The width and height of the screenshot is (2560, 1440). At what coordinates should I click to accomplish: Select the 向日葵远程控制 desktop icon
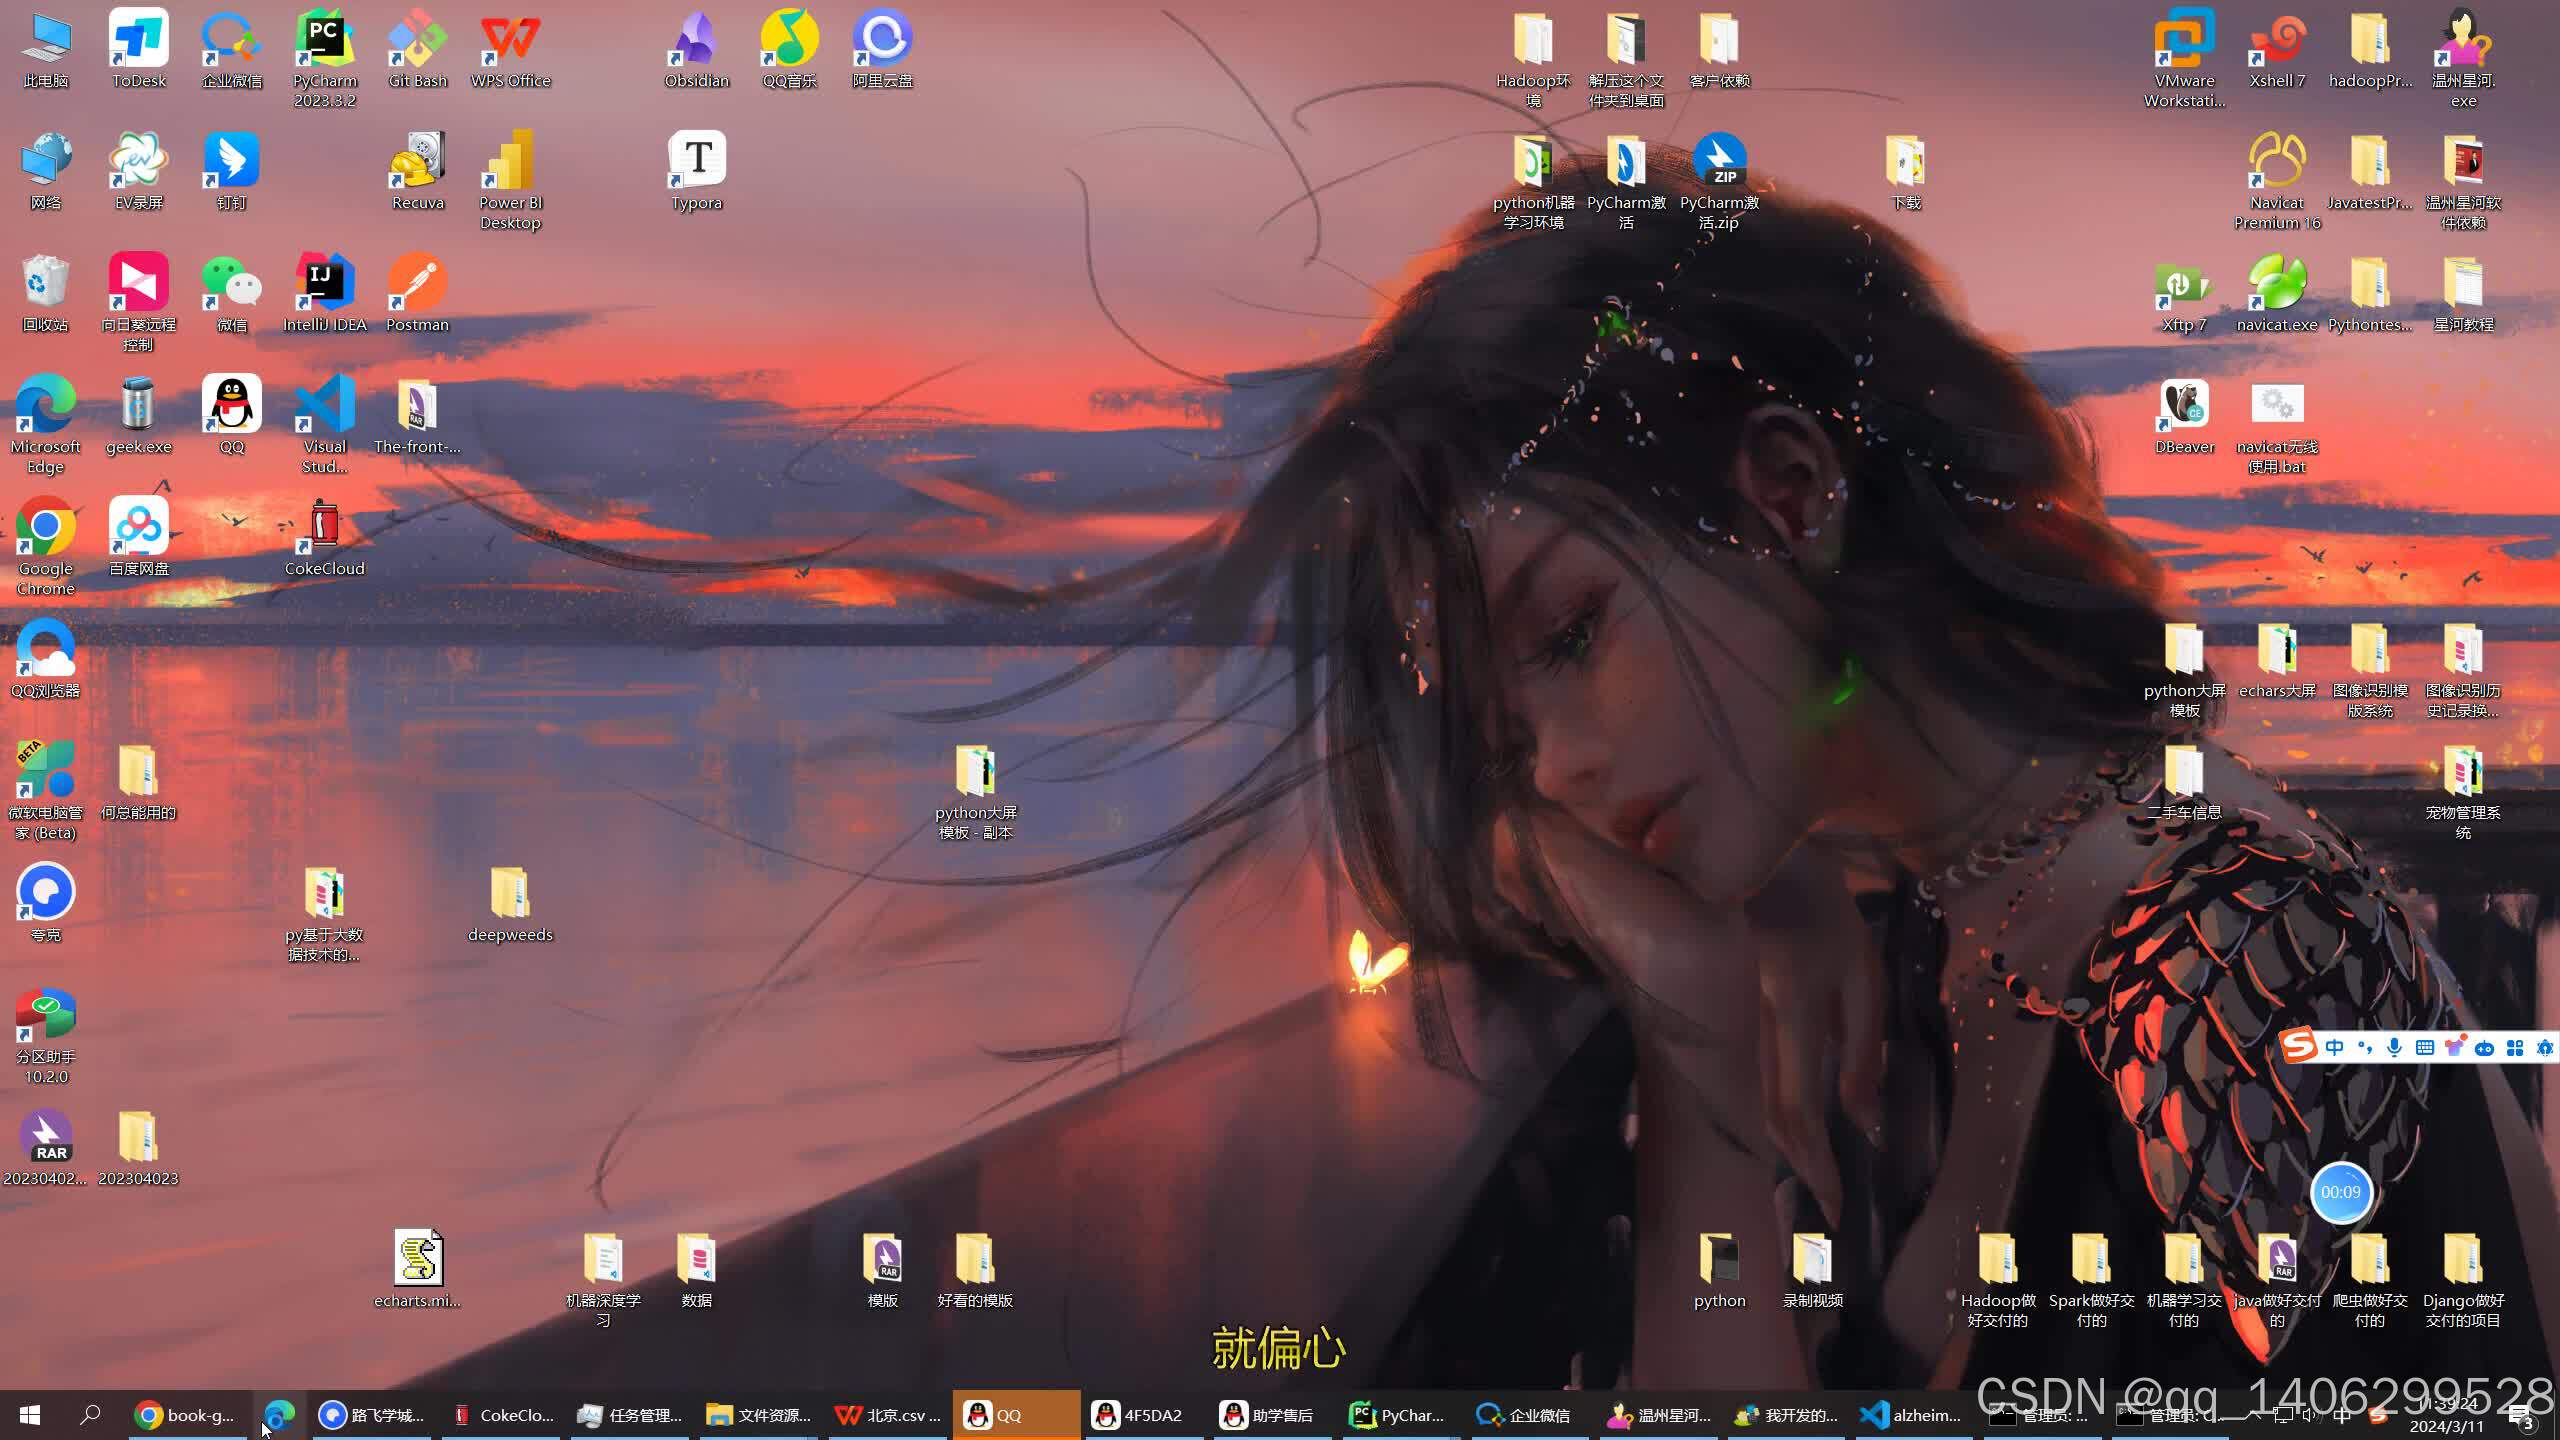point(139,304)
